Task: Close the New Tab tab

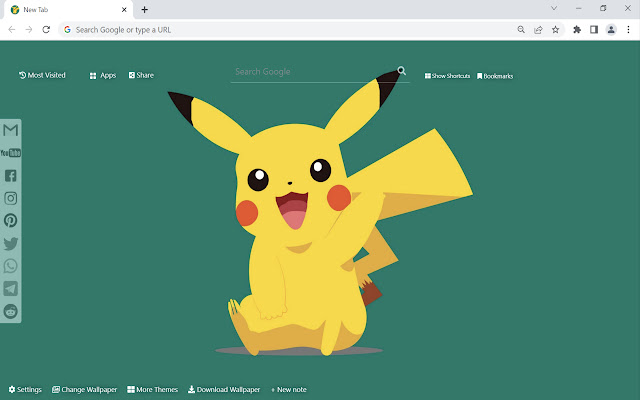Action: (x=124, y=9)
